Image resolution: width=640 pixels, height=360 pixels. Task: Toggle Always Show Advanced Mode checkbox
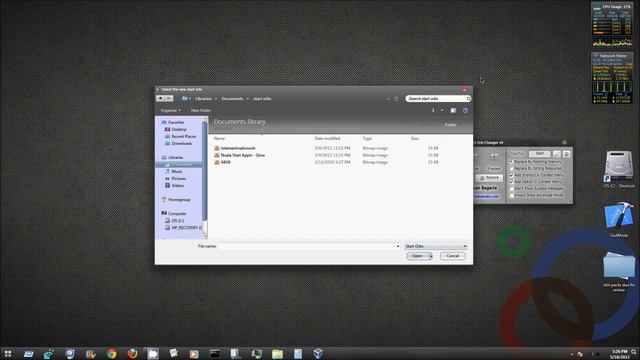[512, 195]
